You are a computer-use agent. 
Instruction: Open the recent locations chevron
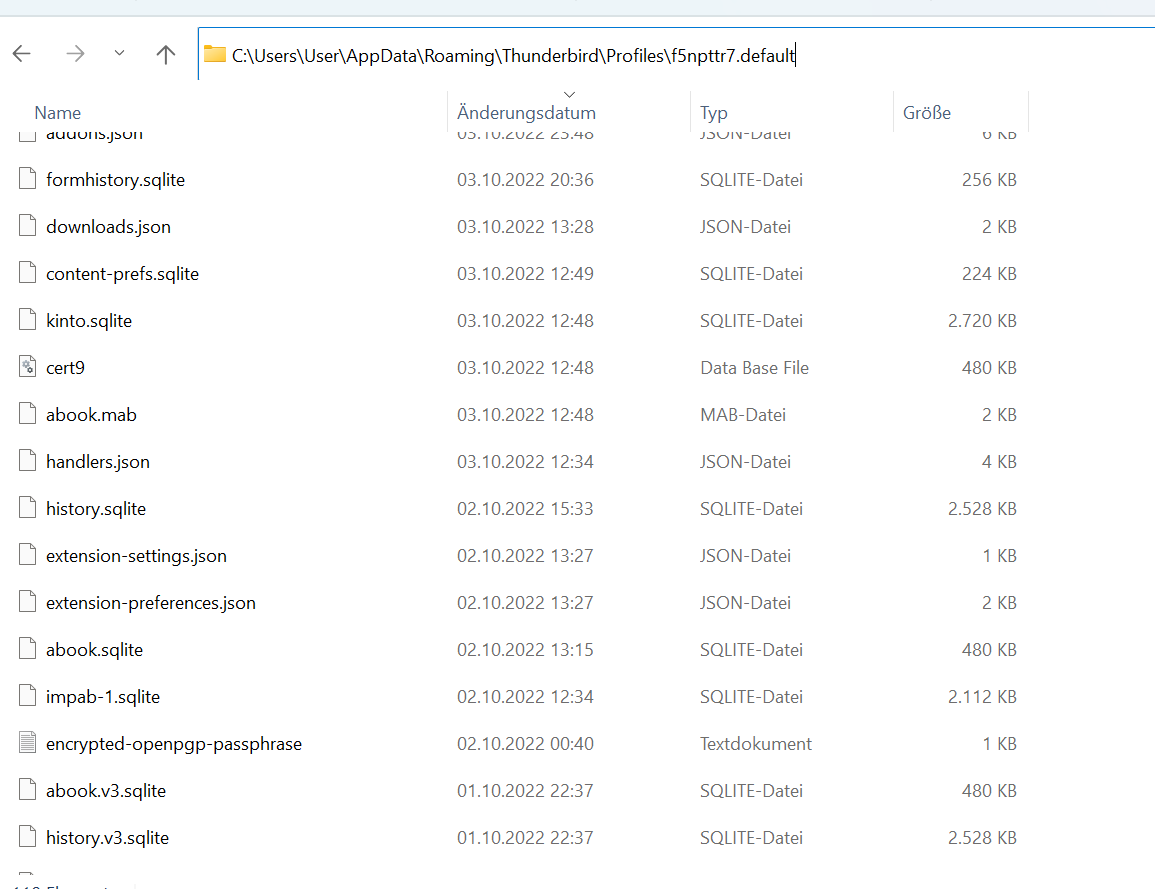pos(119,53)
